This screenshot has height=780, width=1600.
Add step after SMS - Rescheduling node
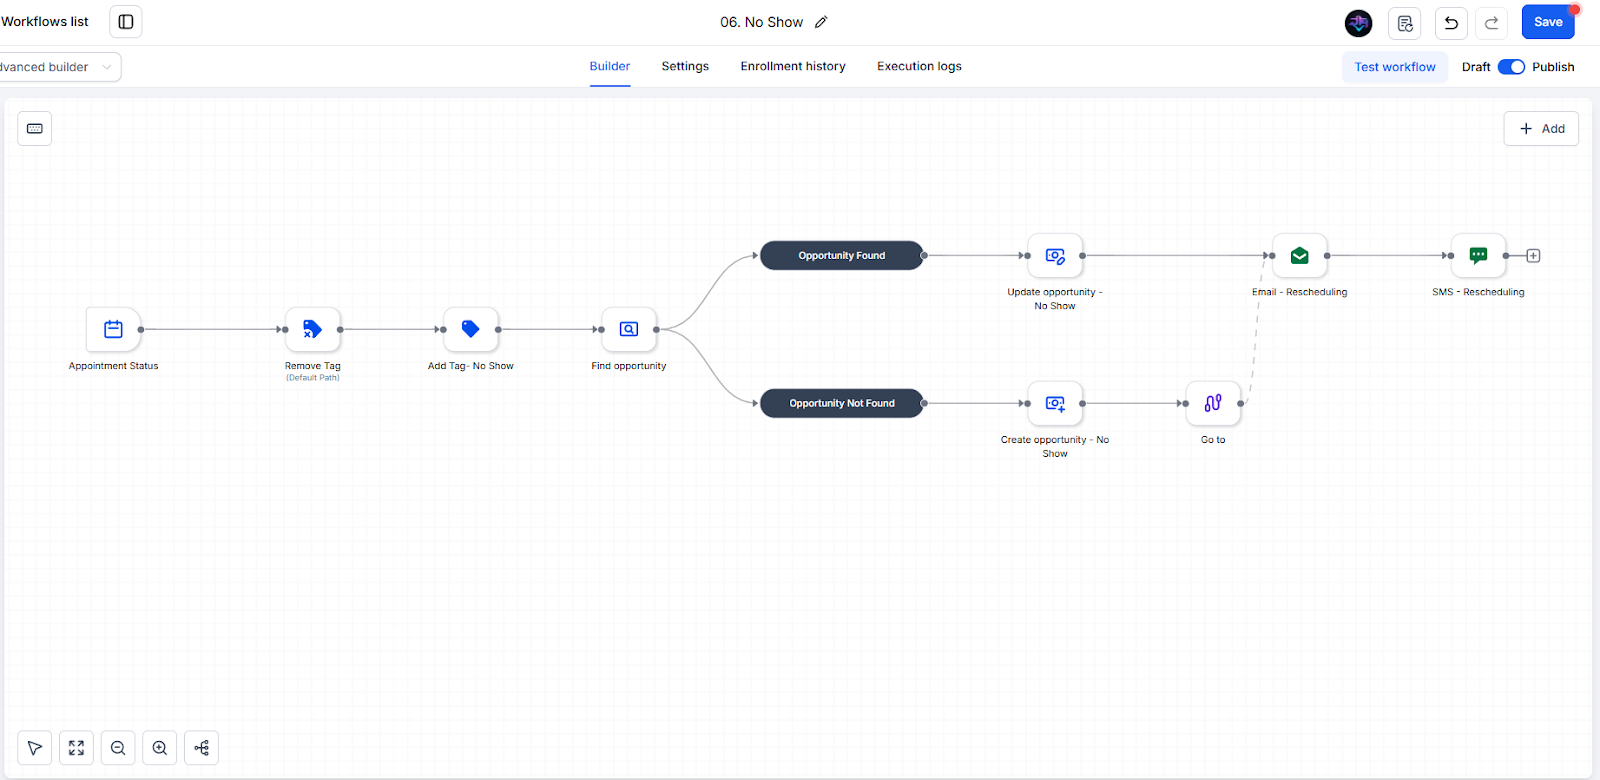pyautogui.click(x=1533, y=256)
